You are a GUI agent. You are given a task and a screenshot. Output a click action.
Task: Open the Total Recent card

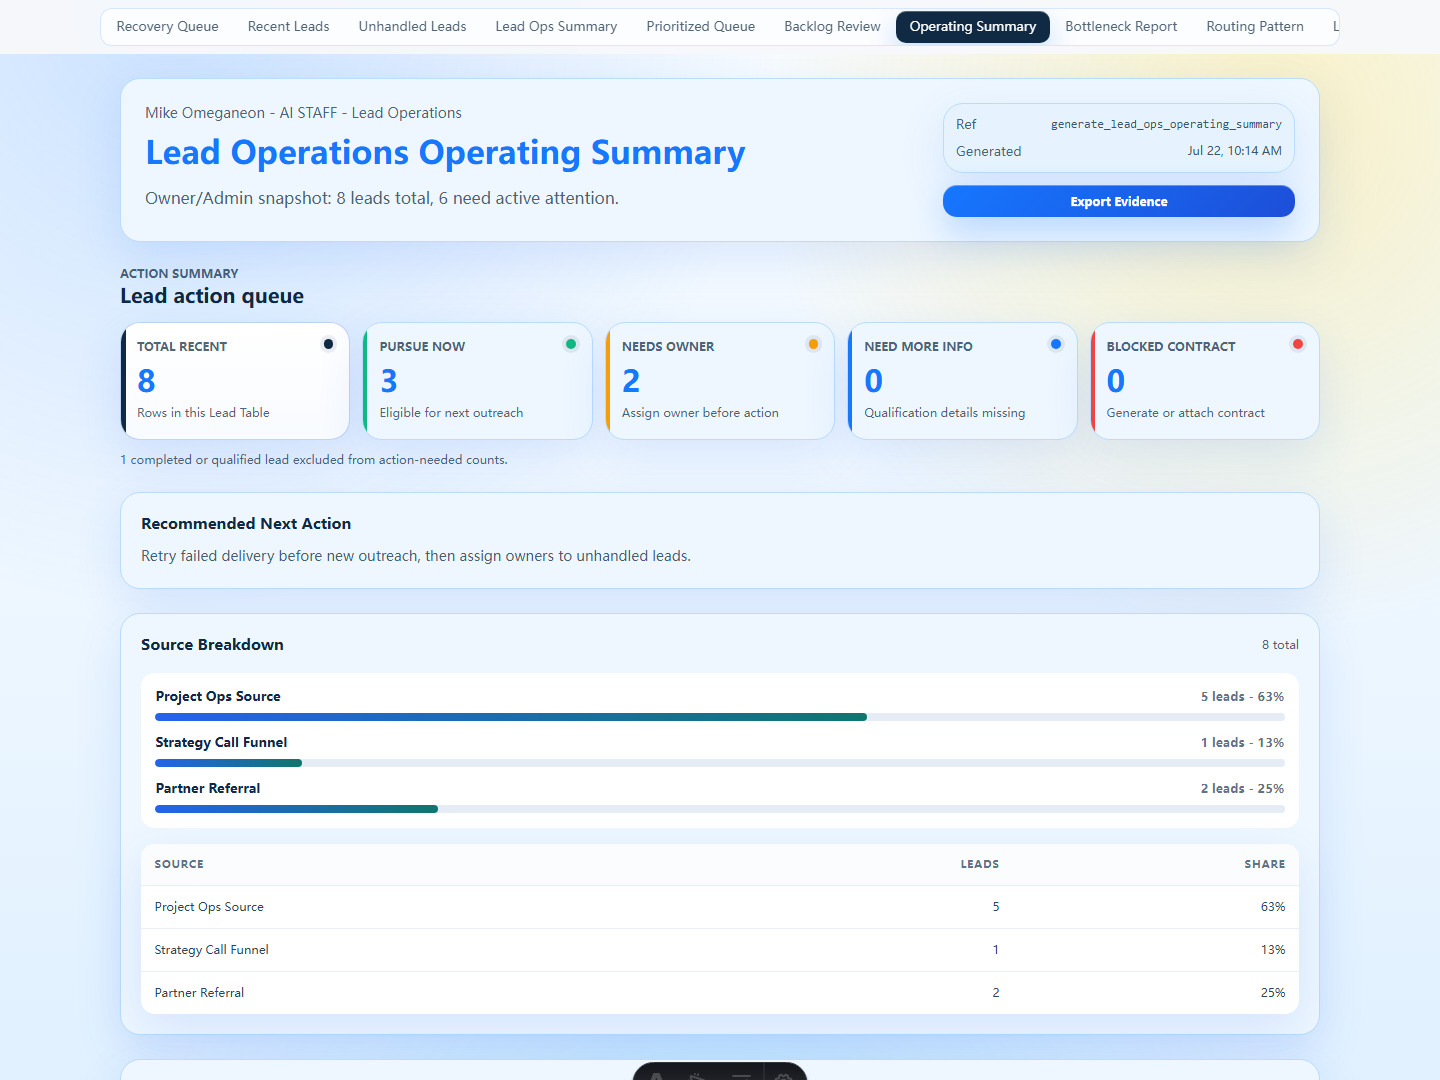(x=235, y=381)
